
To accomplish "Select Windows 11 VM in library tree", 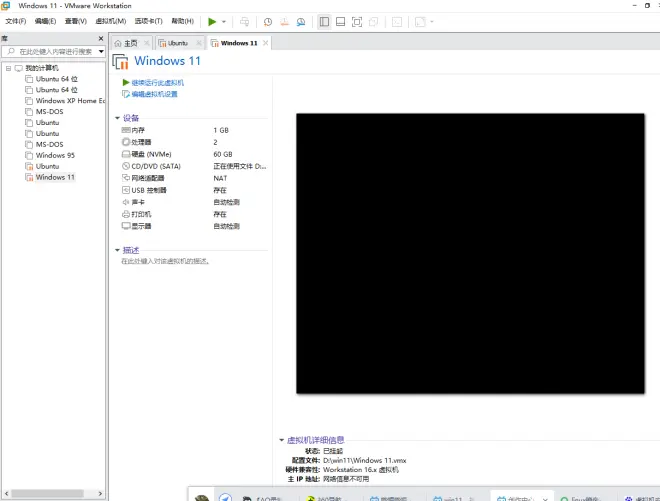I will point(50,177).
